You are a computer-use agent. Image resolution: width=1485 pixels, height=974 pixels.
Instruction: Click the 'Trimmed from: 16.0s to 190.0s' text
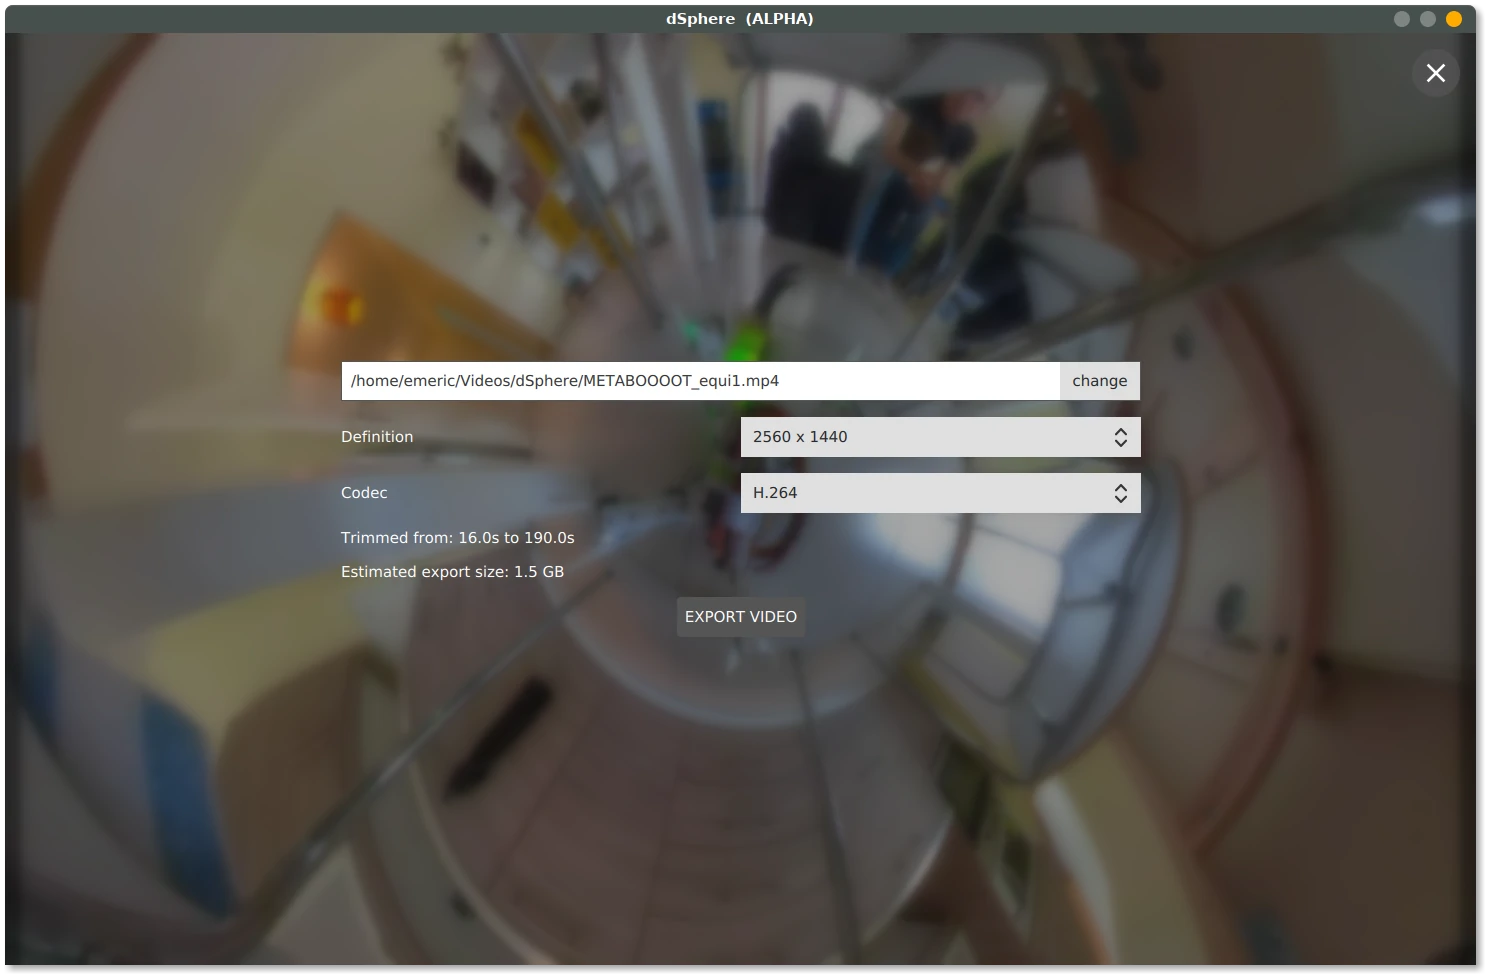pyautogui.click(x=457, y=538)
